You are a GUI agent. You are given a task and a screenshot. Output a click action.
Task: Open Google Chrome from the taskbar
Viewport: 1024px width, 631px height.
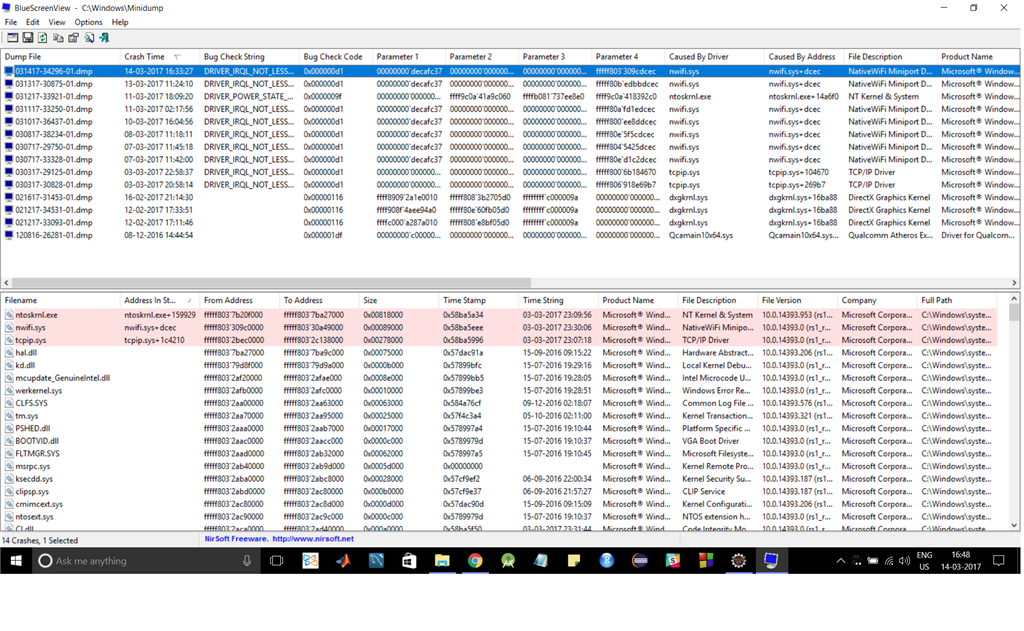[x=475, y=560]
